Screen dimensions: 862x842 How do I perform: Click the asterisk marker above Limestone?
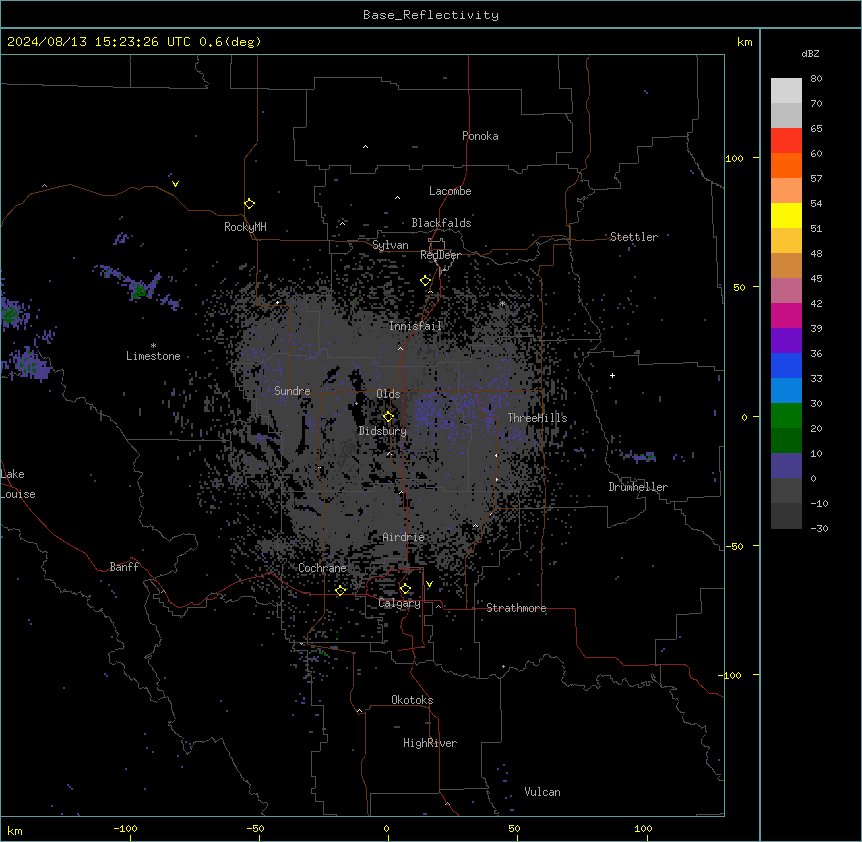point(153,346)
